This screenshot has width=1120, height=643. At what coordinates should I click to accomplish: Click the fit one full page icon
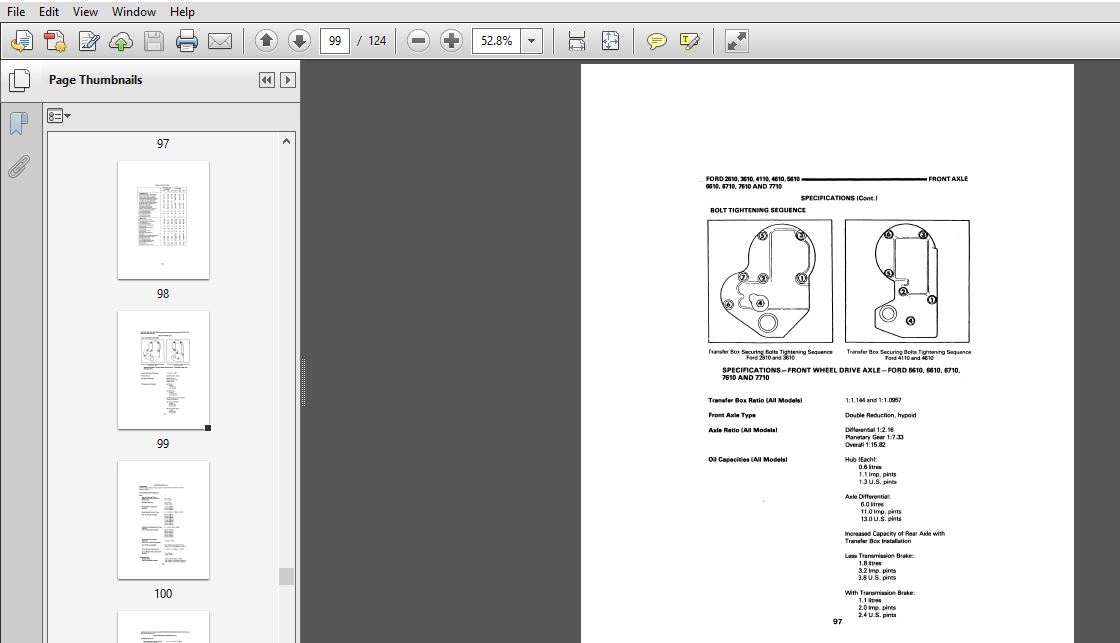click(x=610, y=41)
